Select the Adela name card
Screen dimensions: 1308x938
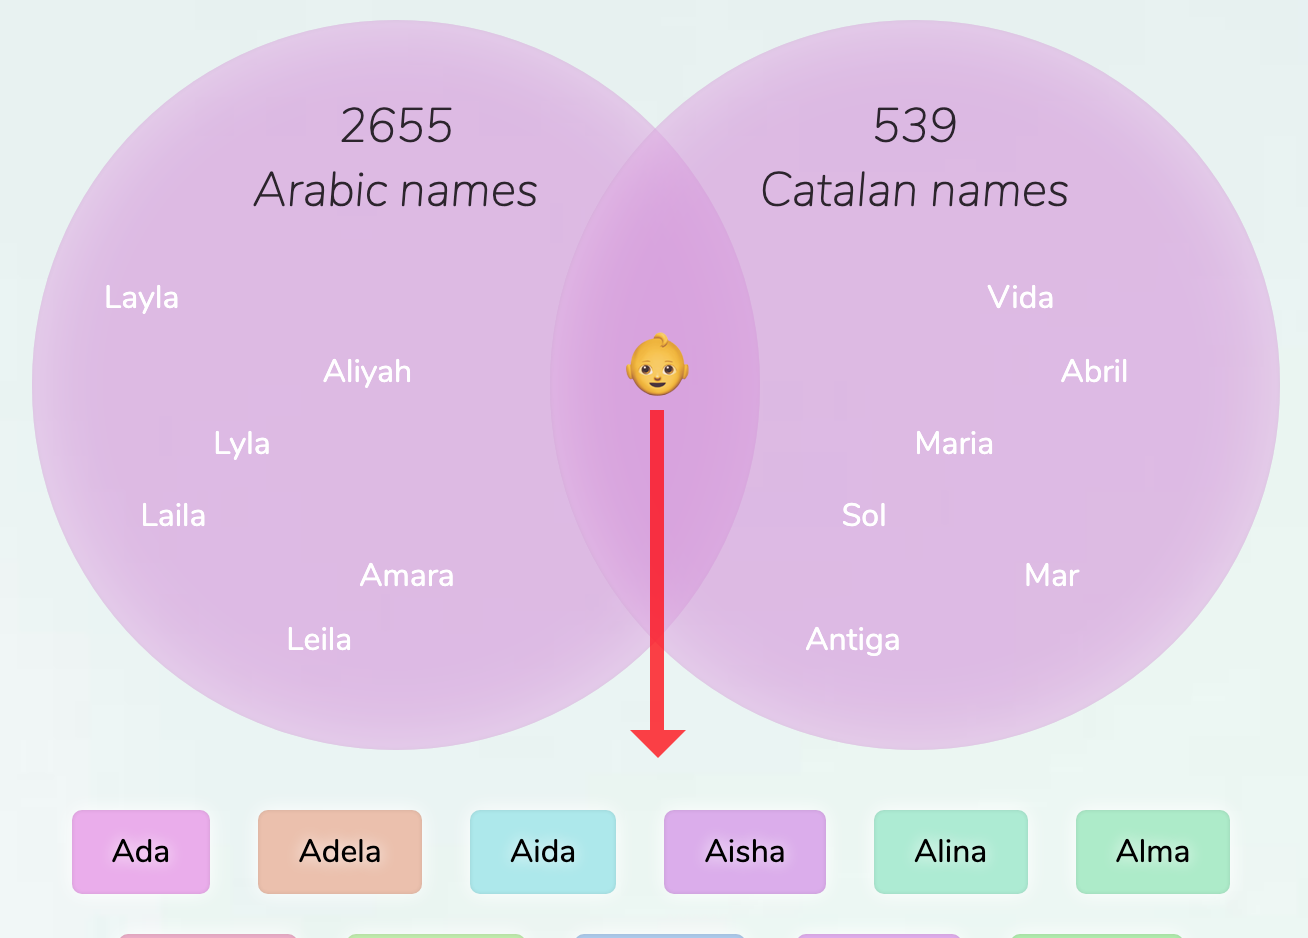340,852
